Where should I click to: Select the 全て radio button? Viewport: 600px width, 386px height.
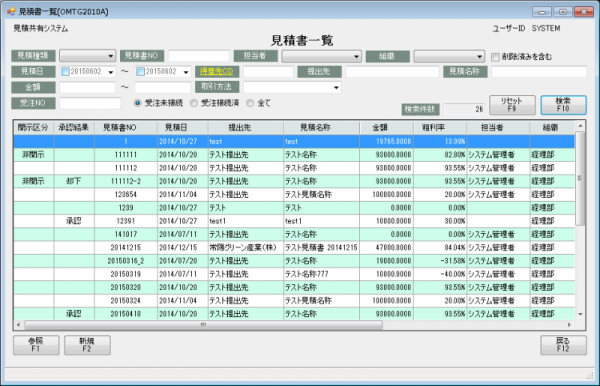point(250,103)
